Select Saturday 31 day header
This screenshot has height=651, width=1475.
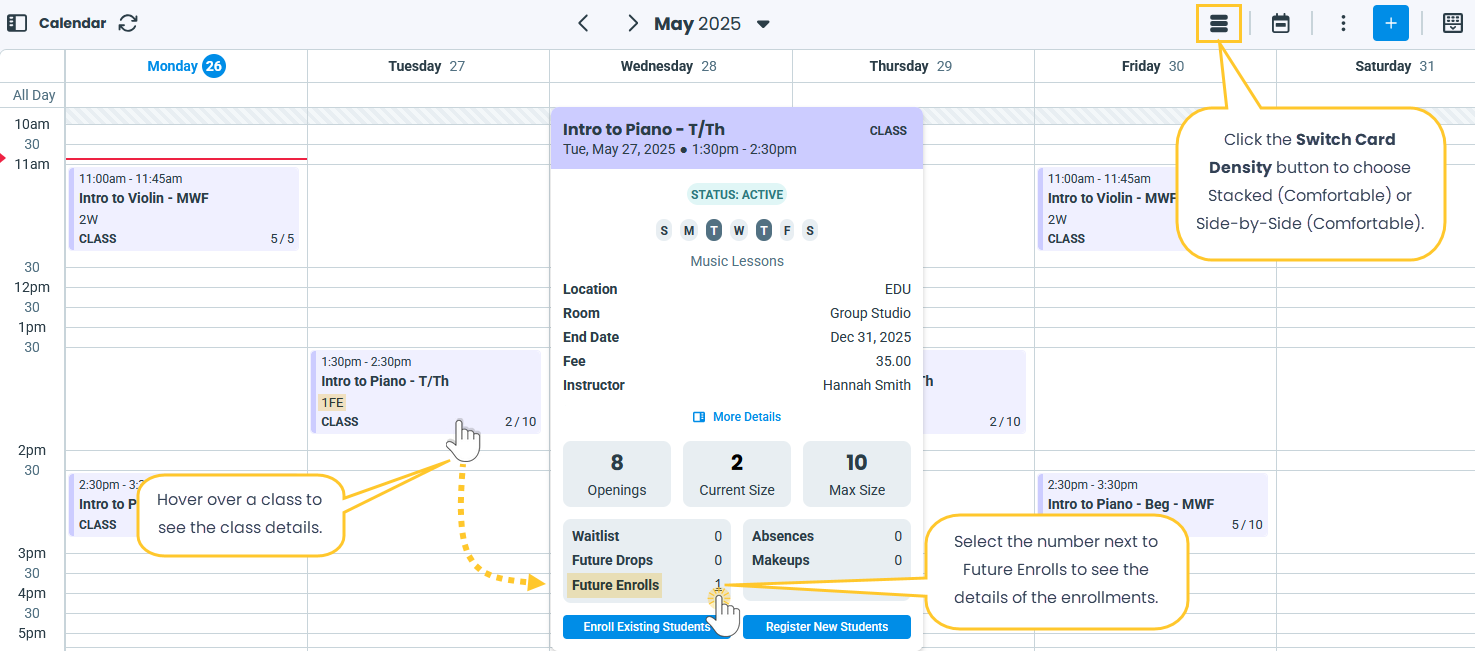(1394, 66)
